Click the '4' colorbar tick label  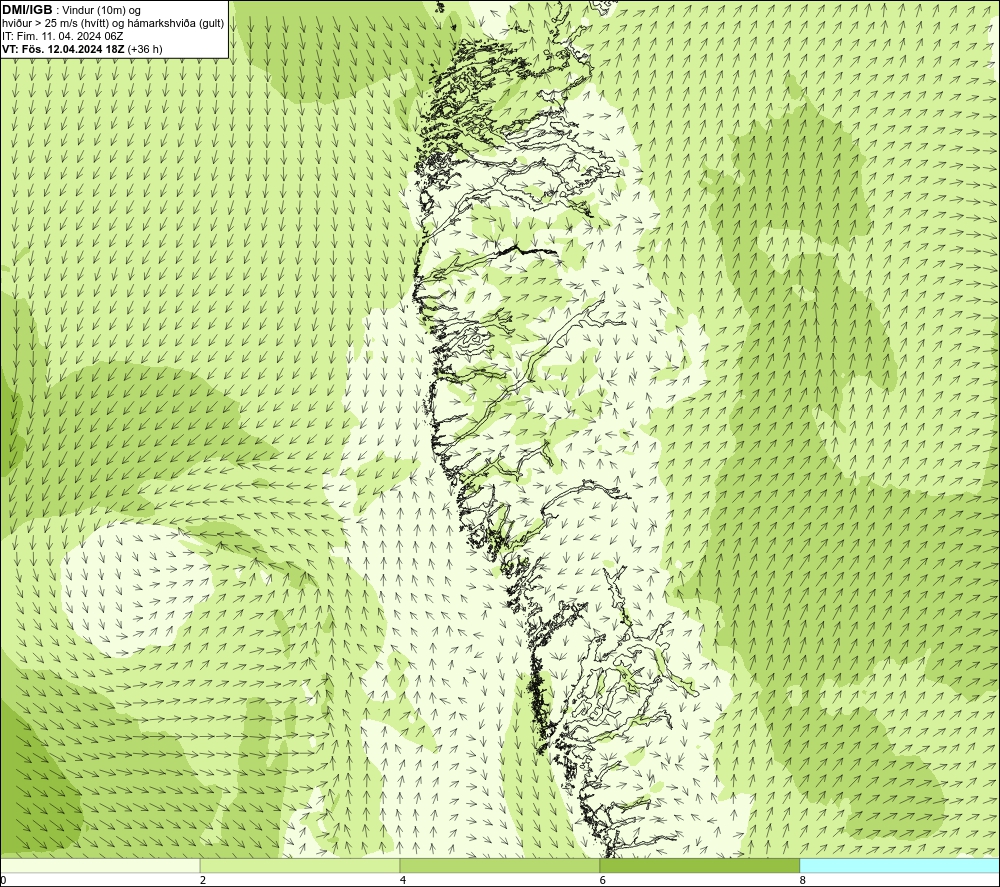[403, 881]
